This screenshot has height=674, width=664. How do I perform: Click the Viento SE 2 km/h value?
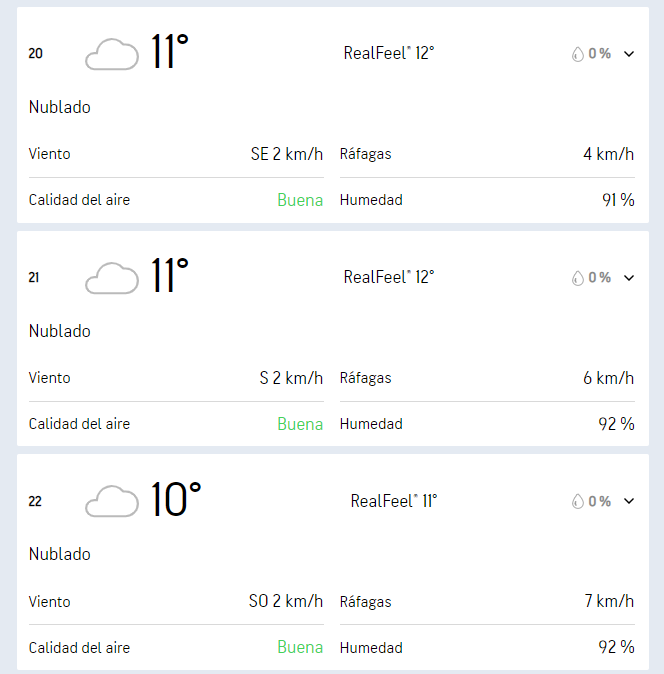click(x=287, y=154)
